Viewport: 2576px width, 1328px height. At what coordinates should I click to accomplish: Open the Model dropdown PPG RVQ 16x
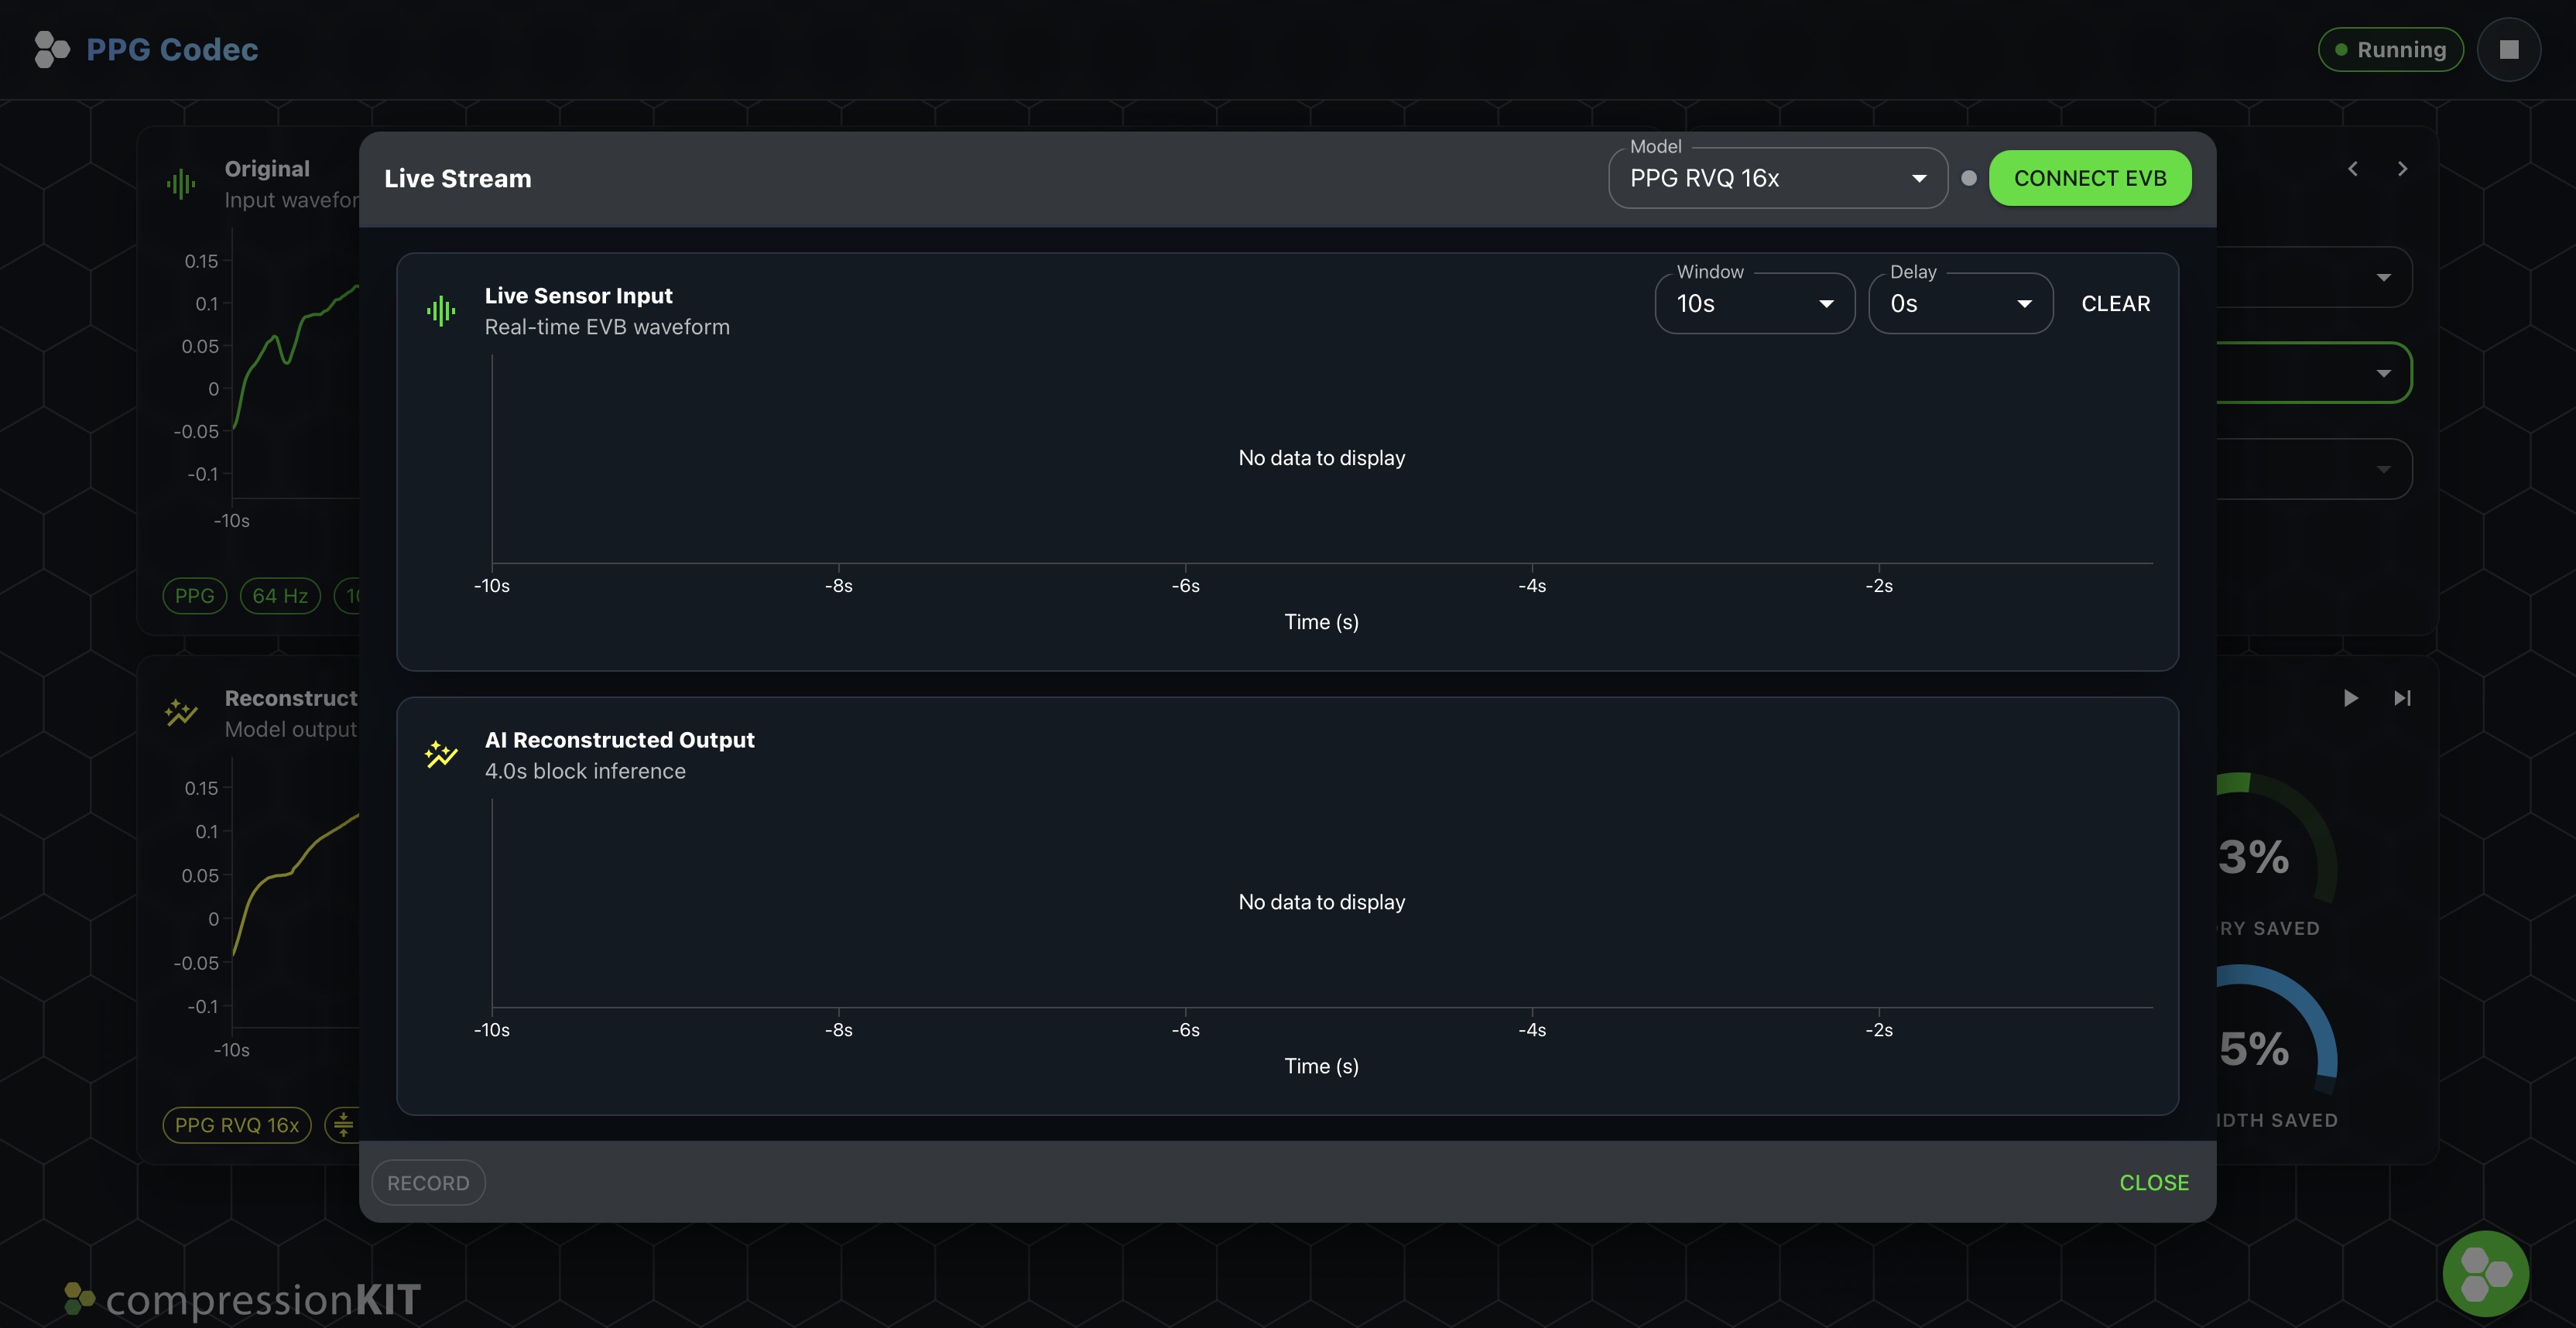tap(1777, 178)
